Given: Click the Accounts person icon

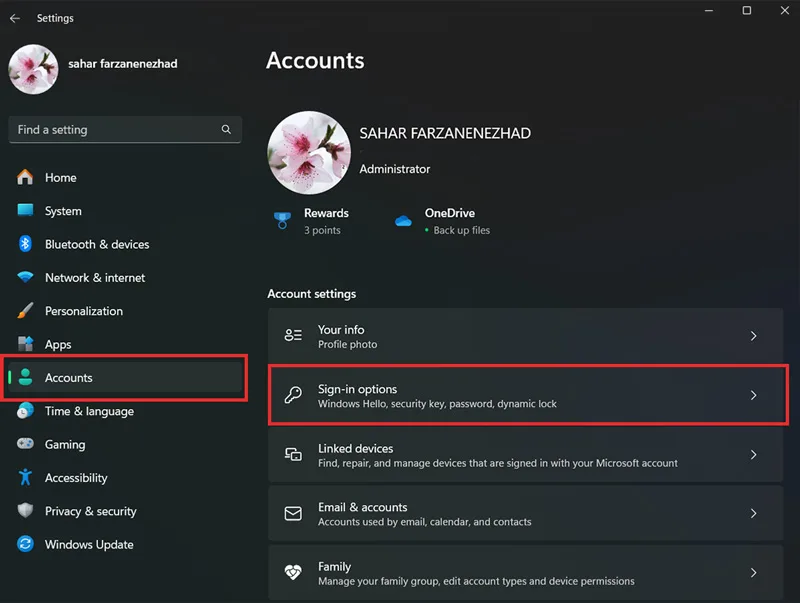Looking at the screenshot, I should click(25, 378).
